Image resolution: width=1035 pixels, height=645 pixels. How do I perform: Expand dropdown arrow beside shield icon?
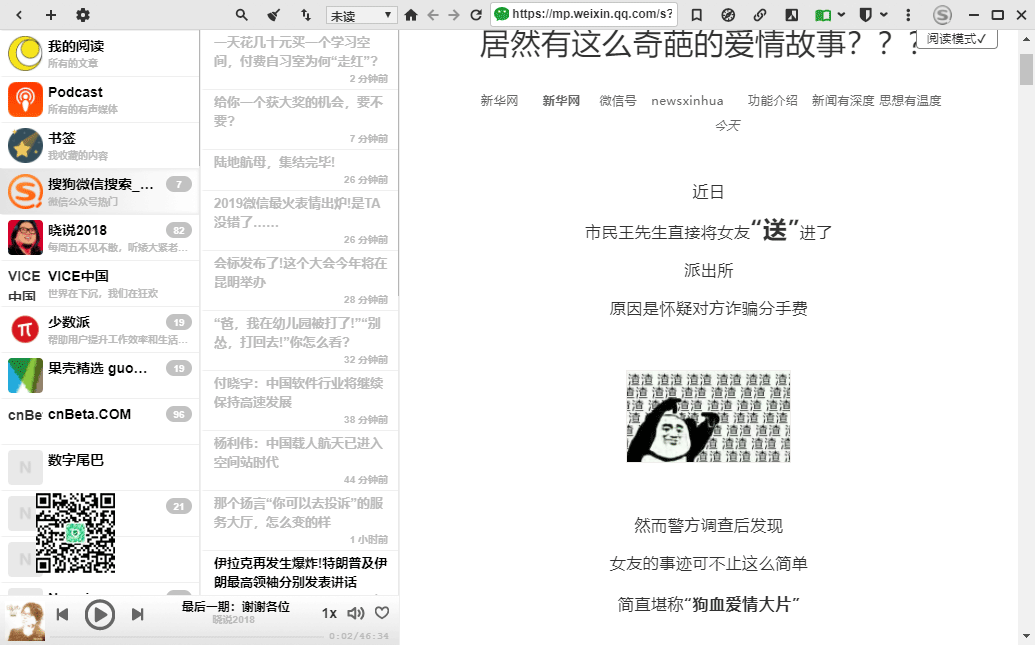tap(884, 15)
